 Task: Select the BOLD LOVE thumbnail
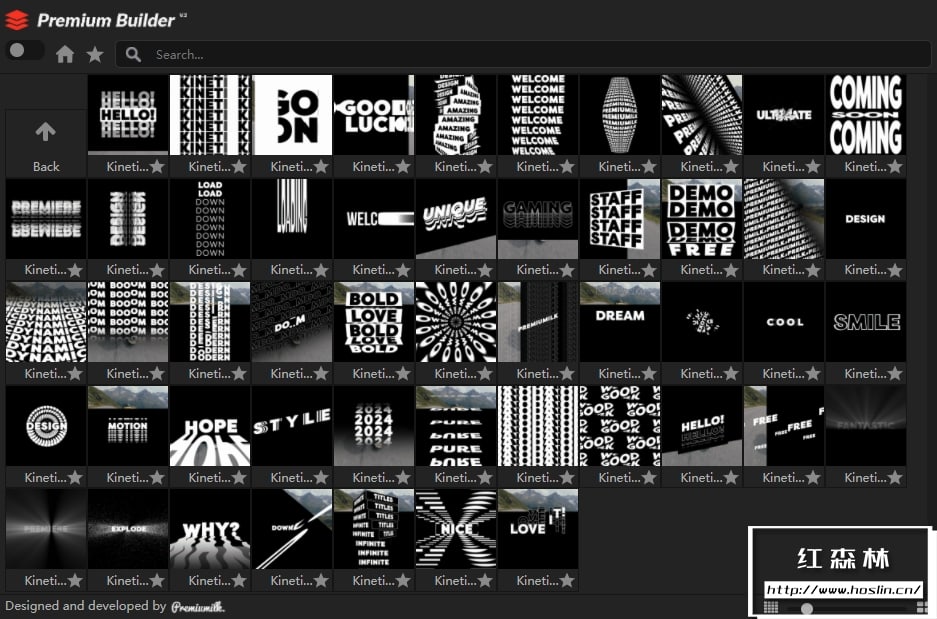point(373,322)
